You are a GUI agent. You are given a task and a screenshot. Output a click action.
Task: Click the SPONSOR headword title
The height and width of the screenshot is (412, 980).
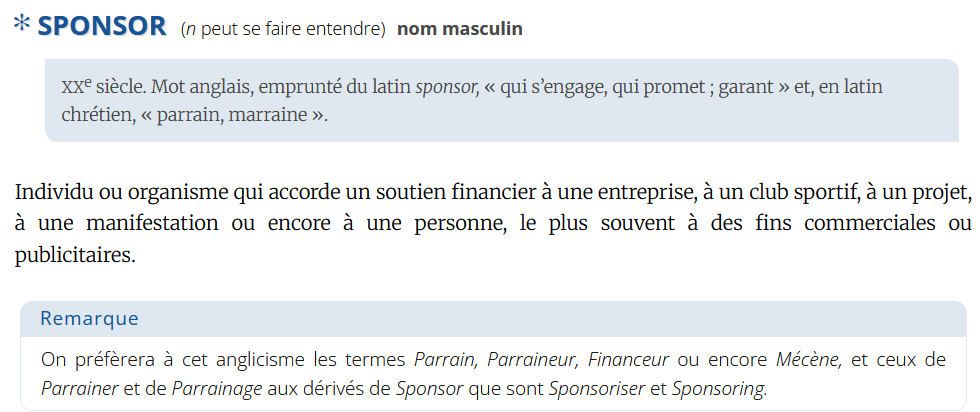102,27
